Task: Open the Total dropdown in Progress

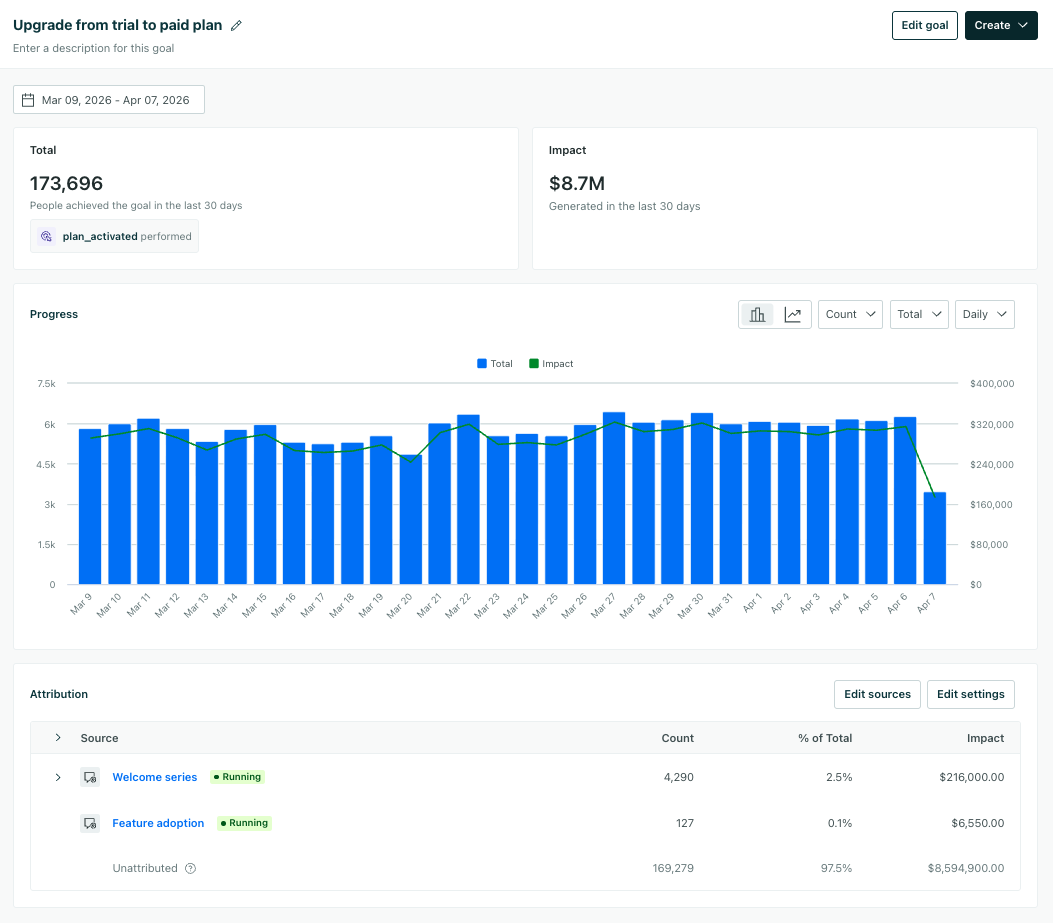Action: coord(918,315)
